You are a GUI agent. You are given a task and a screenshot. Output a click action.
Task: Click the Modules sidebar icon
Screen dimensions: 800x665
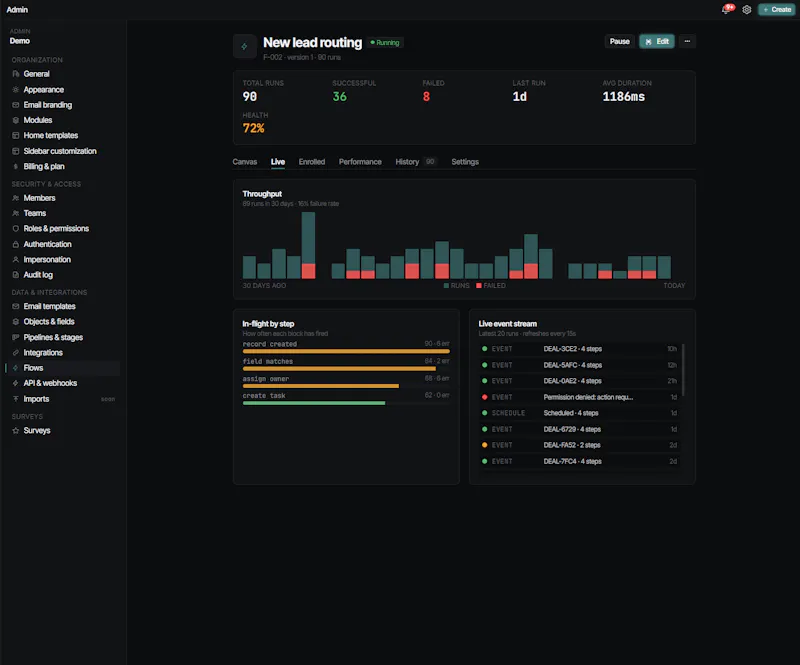point(16,120)
